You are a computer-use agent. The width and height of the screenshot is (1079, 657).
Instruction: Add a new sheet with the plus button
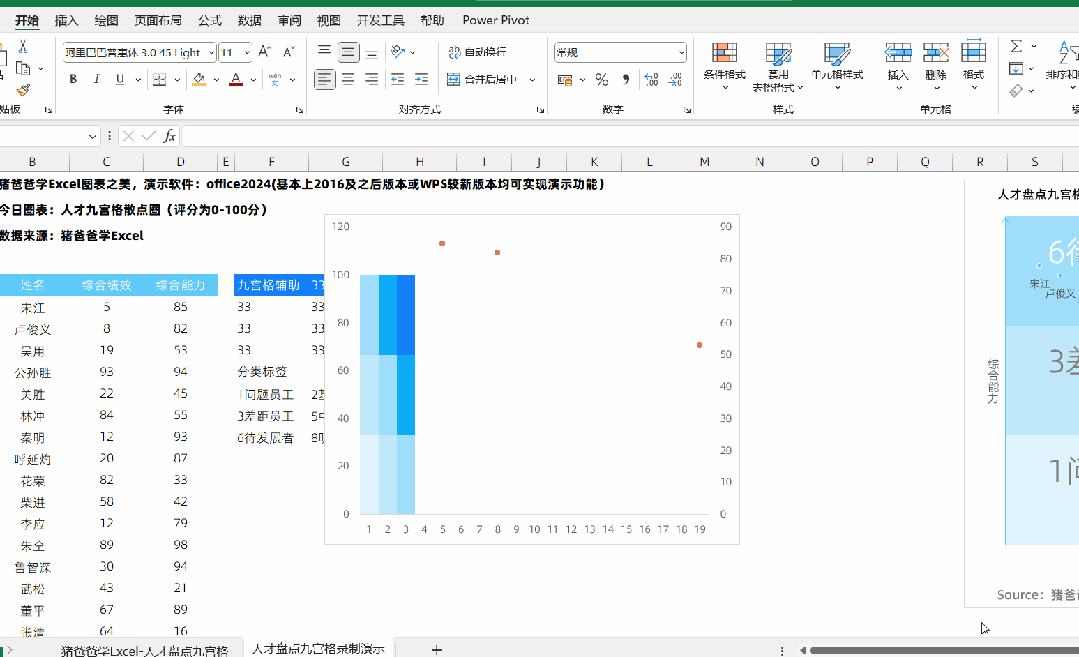click(x=436, y=649)
